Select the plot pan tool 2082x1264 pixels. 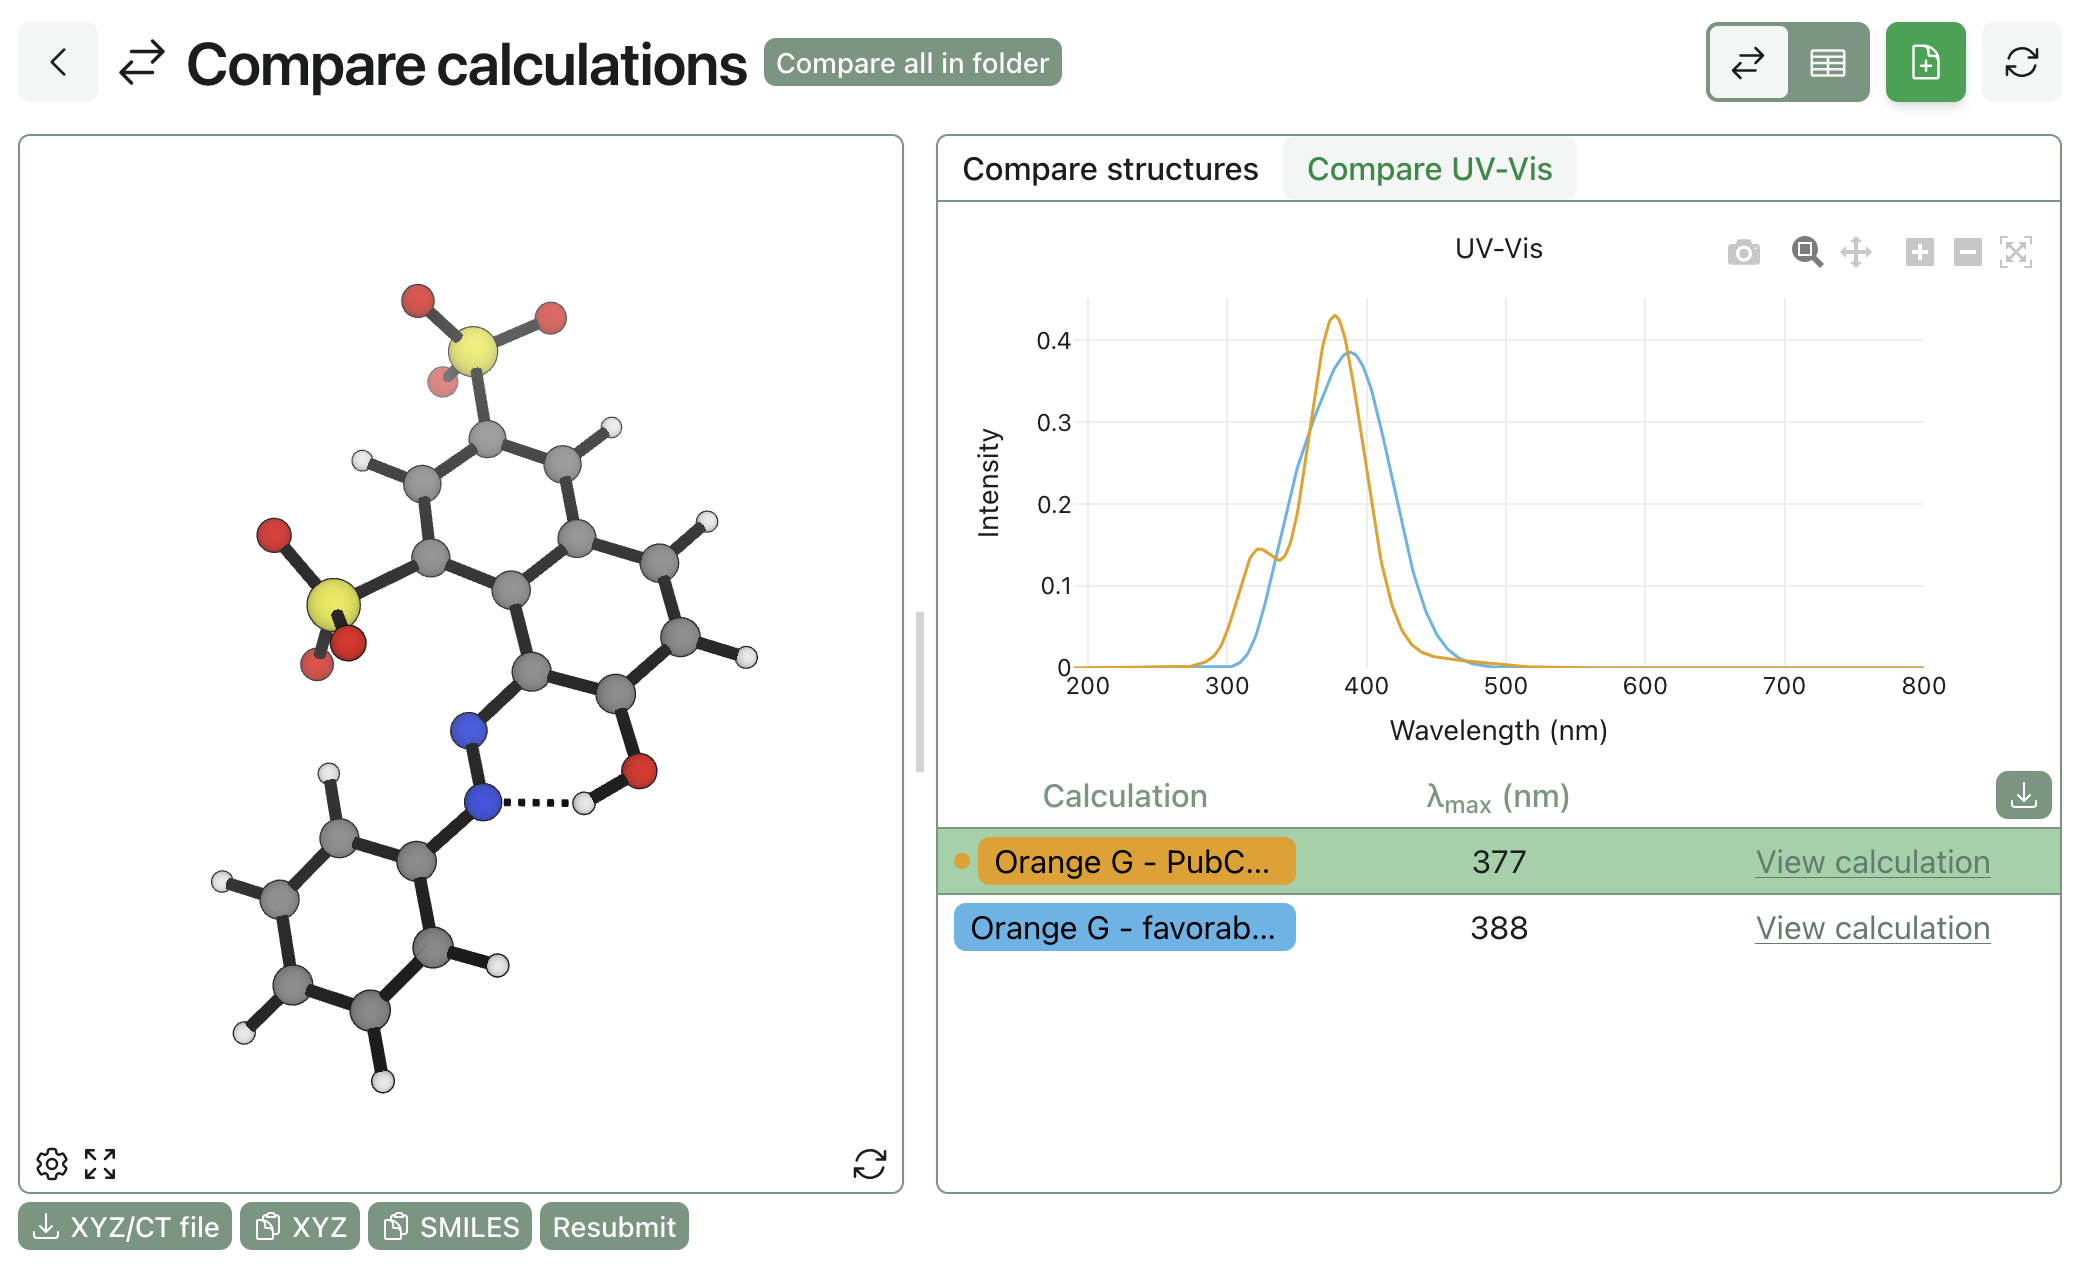(1856, 252)
